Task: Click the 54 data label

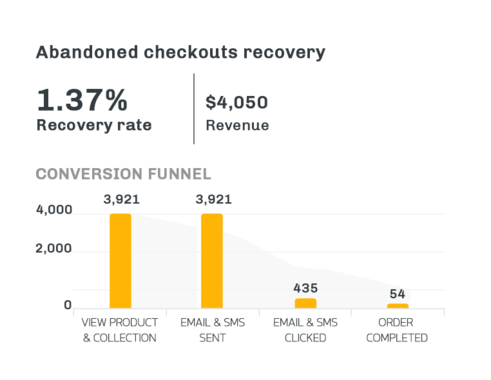Action: click(397, 294)
